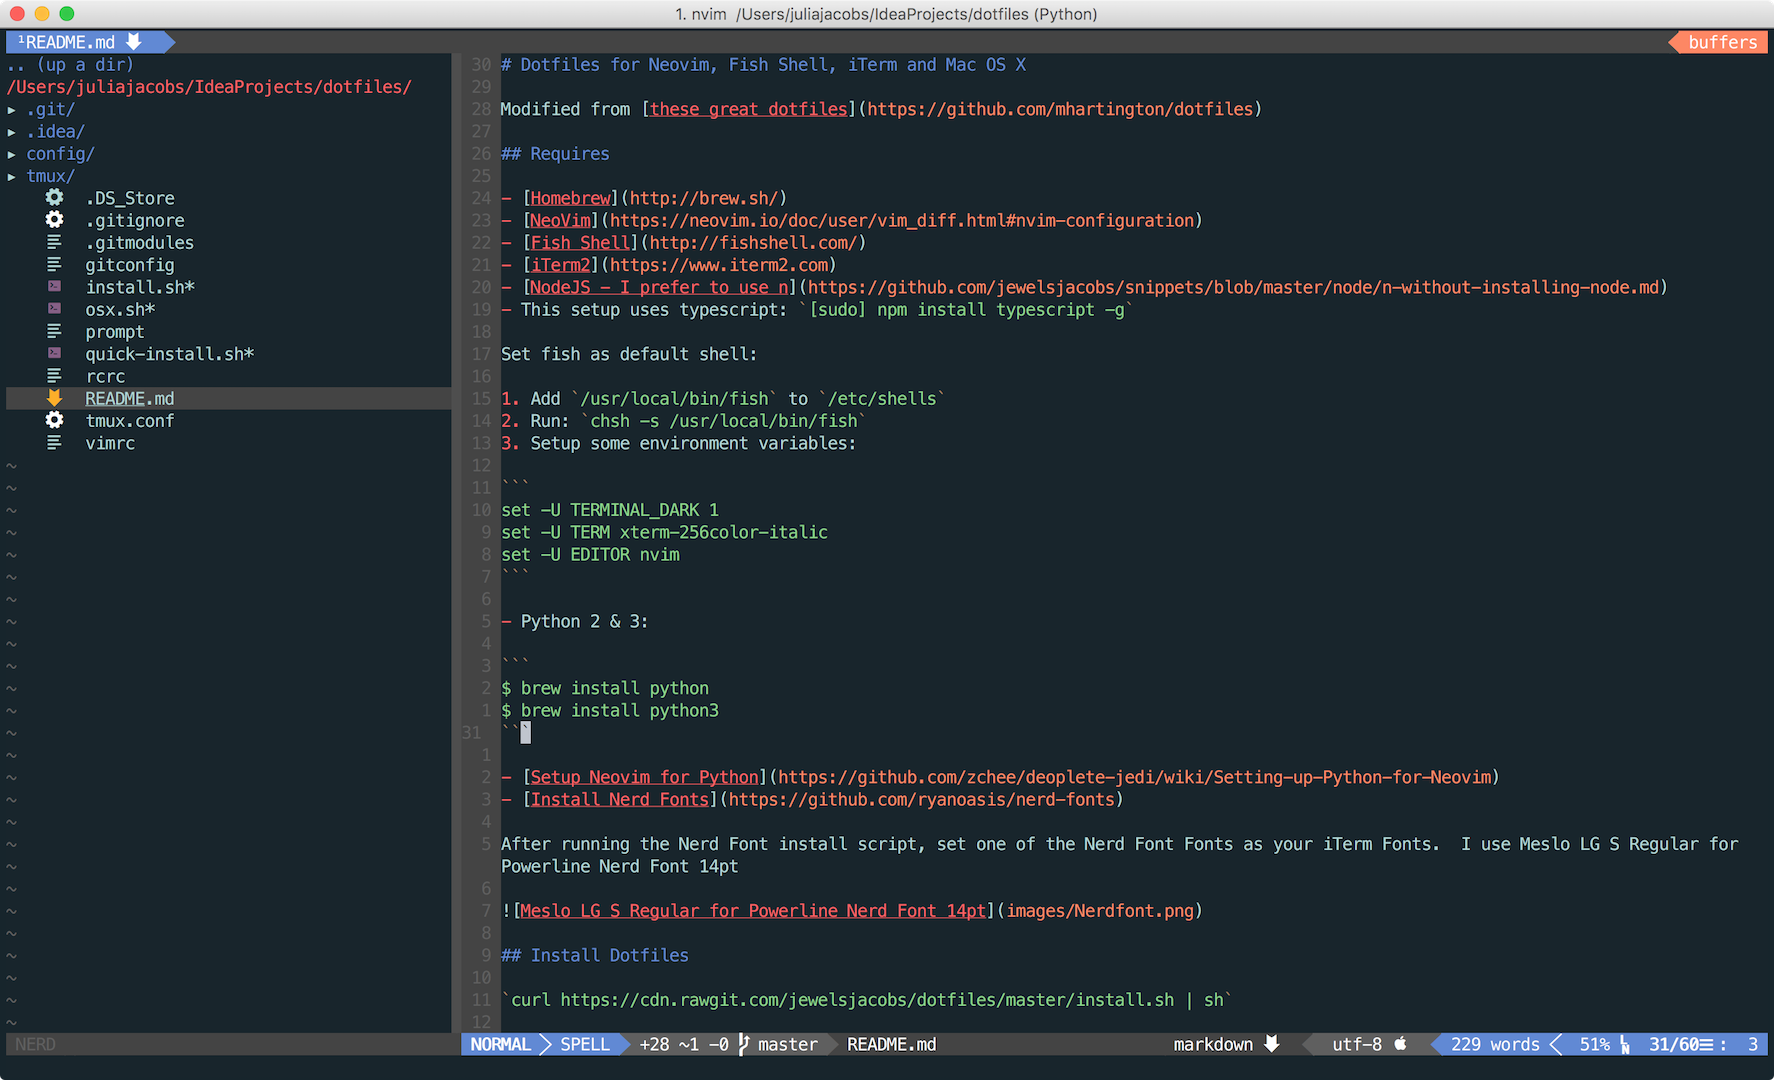Click the root path /Users/juliajacobs/IdeaProjects/dotfiles/
Screen dimensions: 1774x1080
tap(209, 87)
